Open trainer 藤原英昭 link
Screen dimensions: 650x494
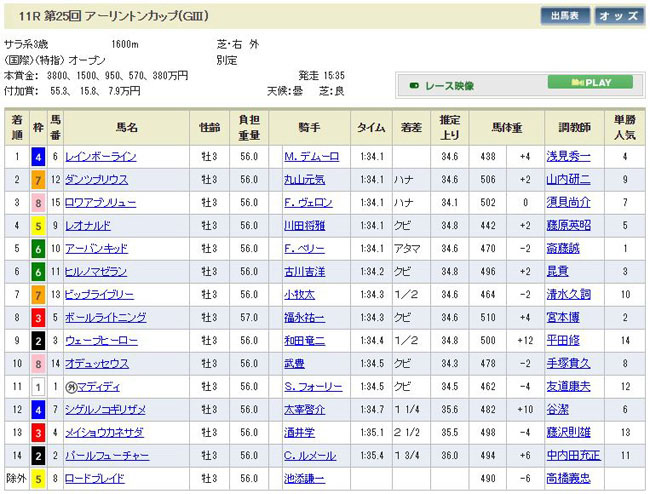coord(567,225)
